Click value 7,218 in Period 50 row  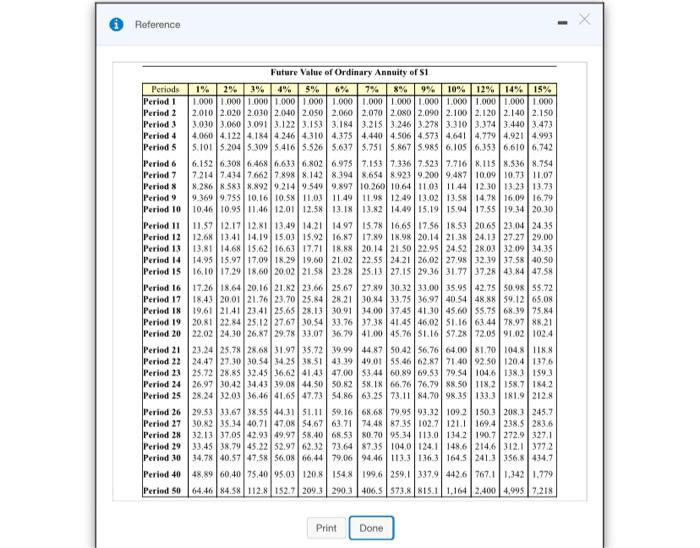542,490
